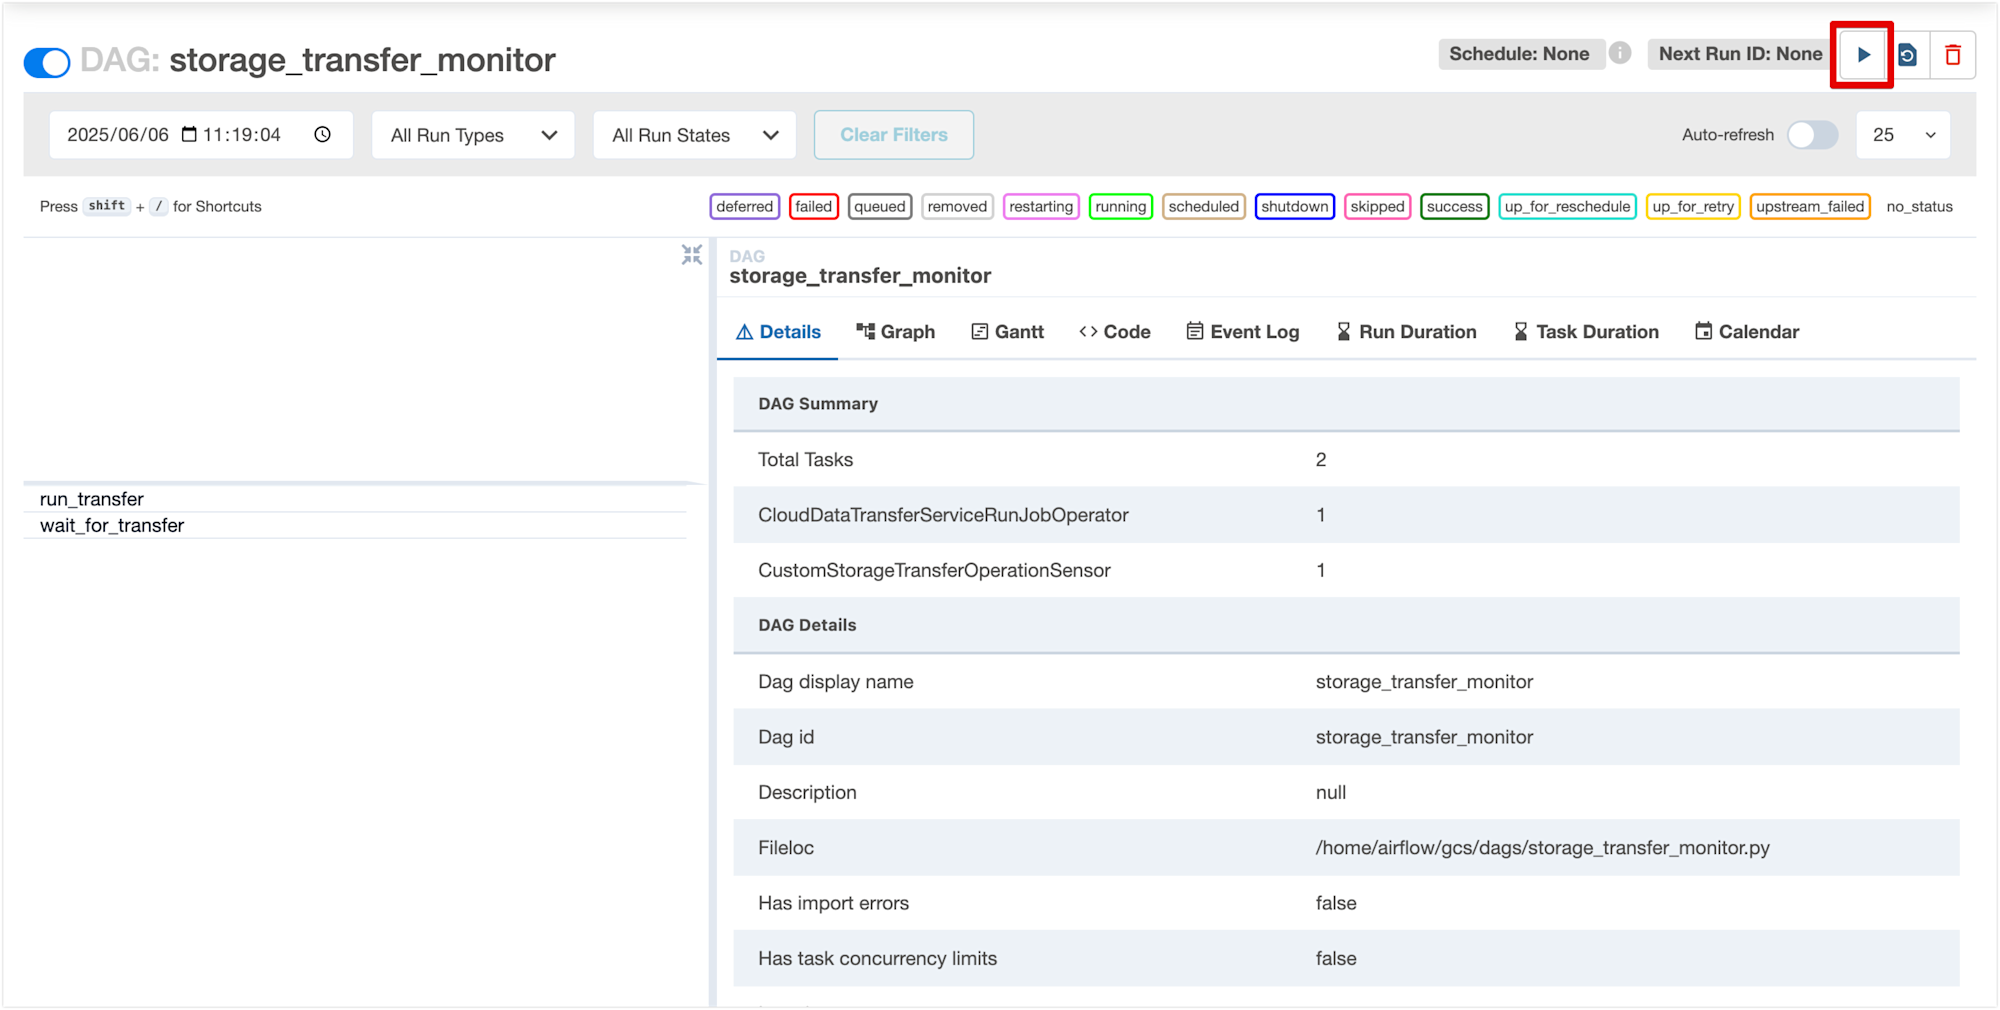Switch to the Details tab
The image size is (2000, 1010).
(x=778, y=332)
